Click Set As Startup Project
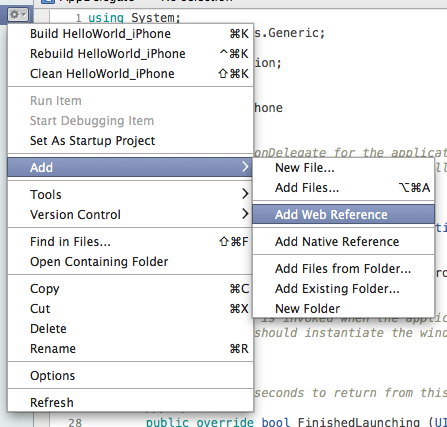Image resolution: width=447 pixels, height=427 pixels. (x=130, y=141)
